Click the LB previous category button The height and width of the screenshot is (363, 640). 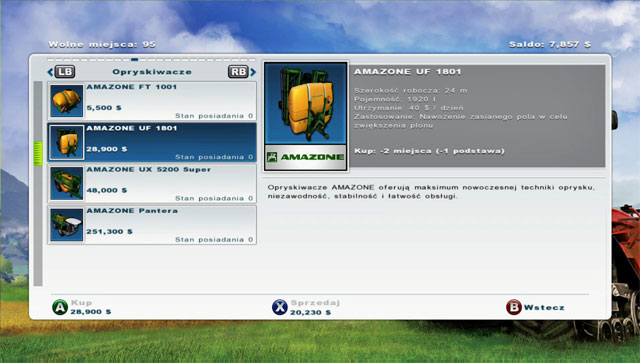pos(64,72)
